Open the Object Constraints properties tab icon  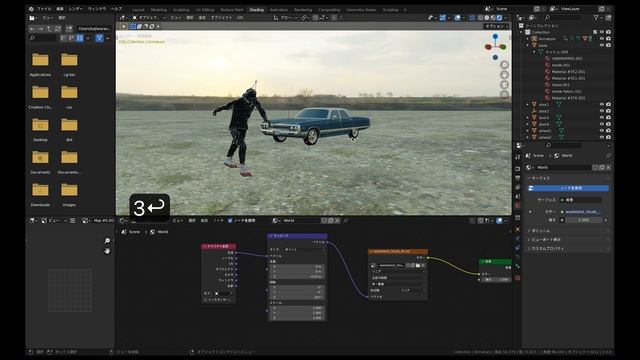point(518,248)
